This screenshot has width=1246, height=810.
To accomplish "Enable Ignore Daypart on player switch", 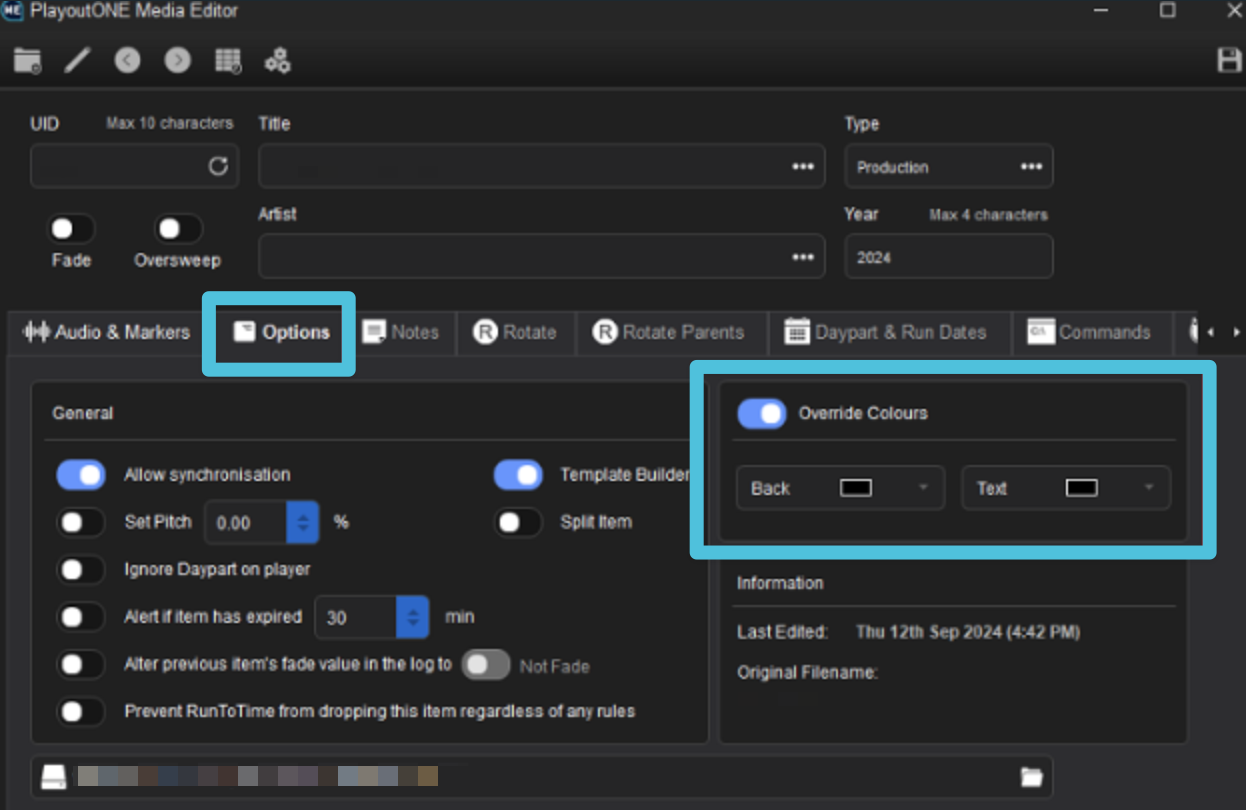I will [81, 570].
